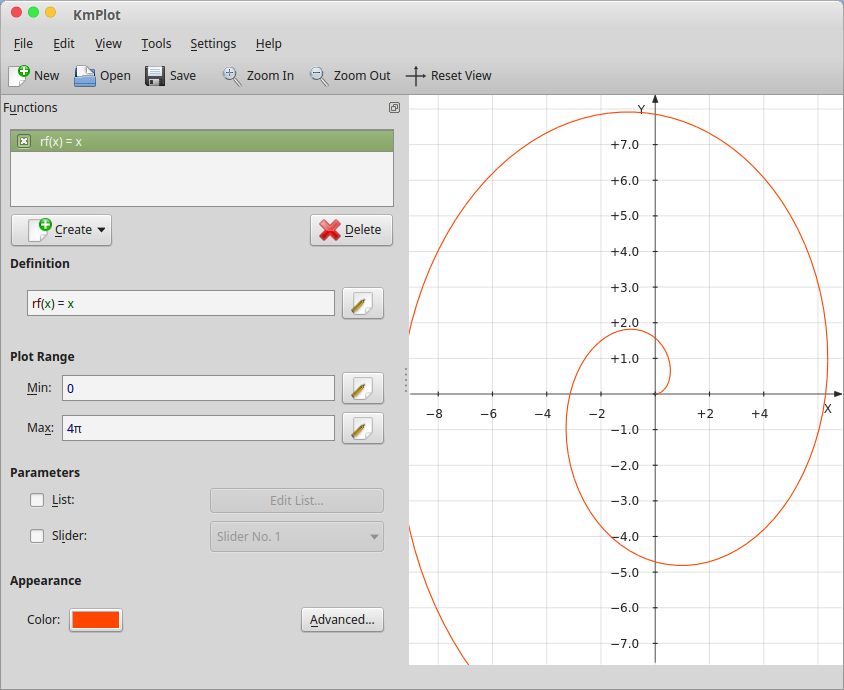Create a new plot file

[x=34, y=75]
